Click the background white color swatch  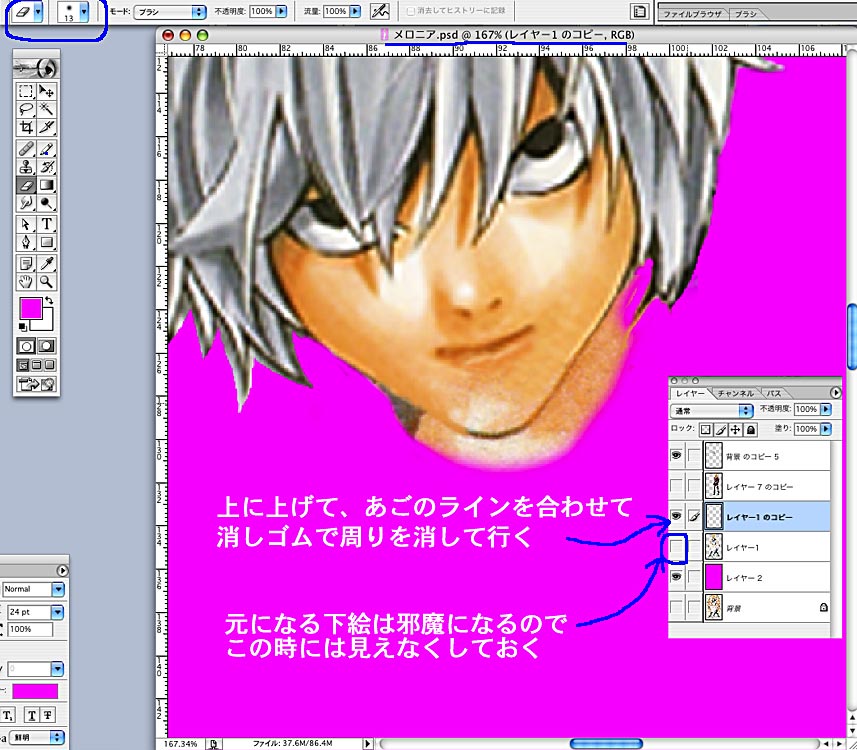point(46,323)
